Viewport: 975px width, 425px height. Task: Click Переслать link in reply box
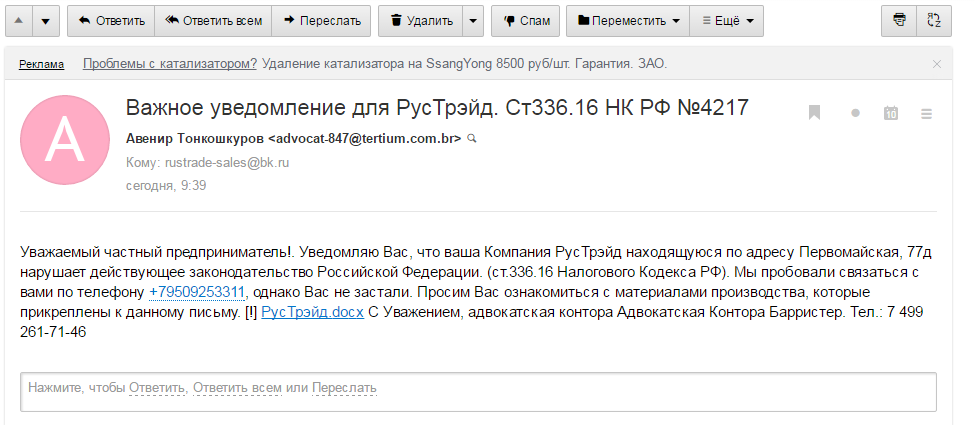point(344,388)
